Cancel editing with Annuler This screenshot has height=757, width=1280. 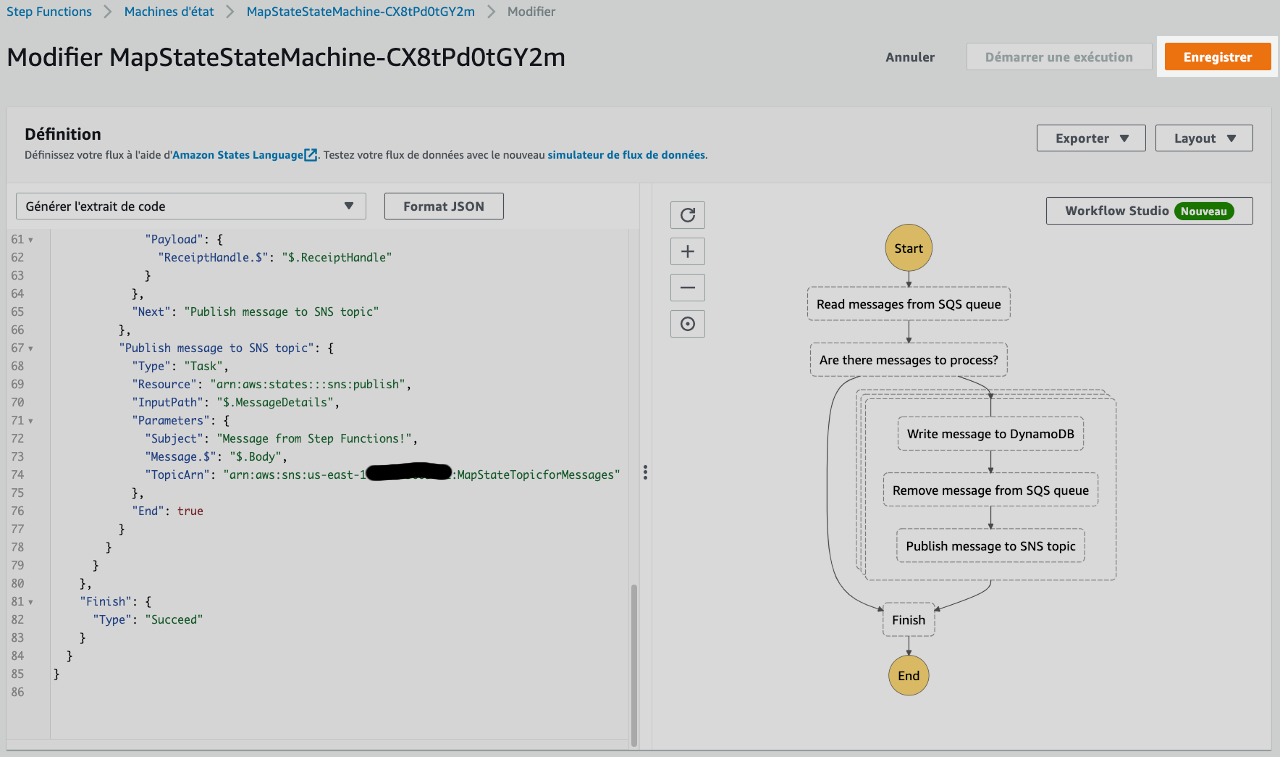910,57
